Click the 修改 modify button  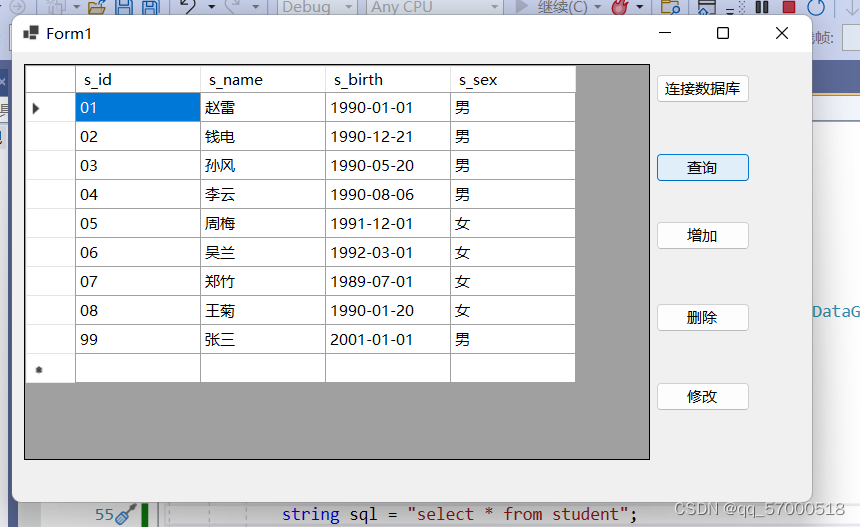click(703, 396)
